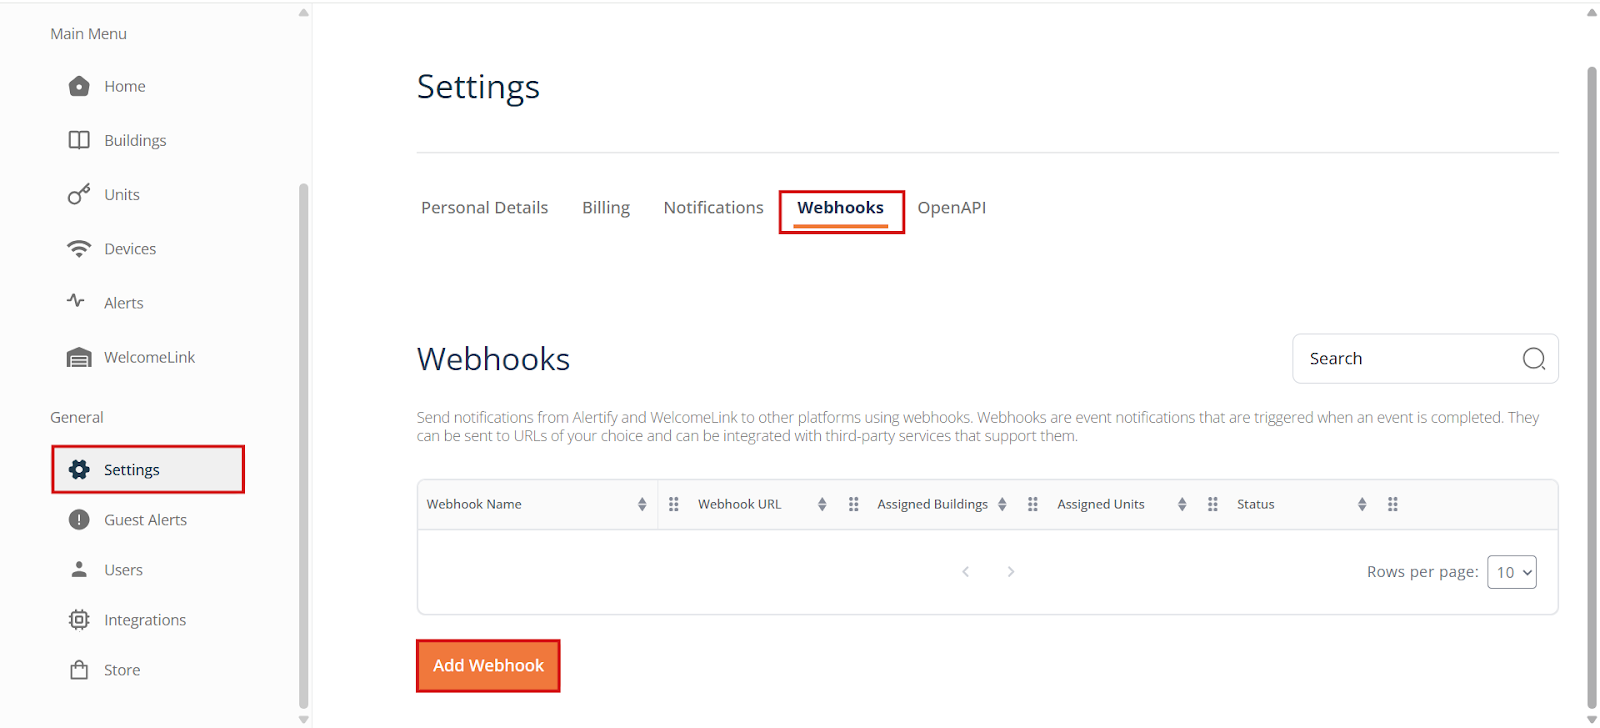
Task: Open the Billing tab
Action: click(x=606, y=208)
